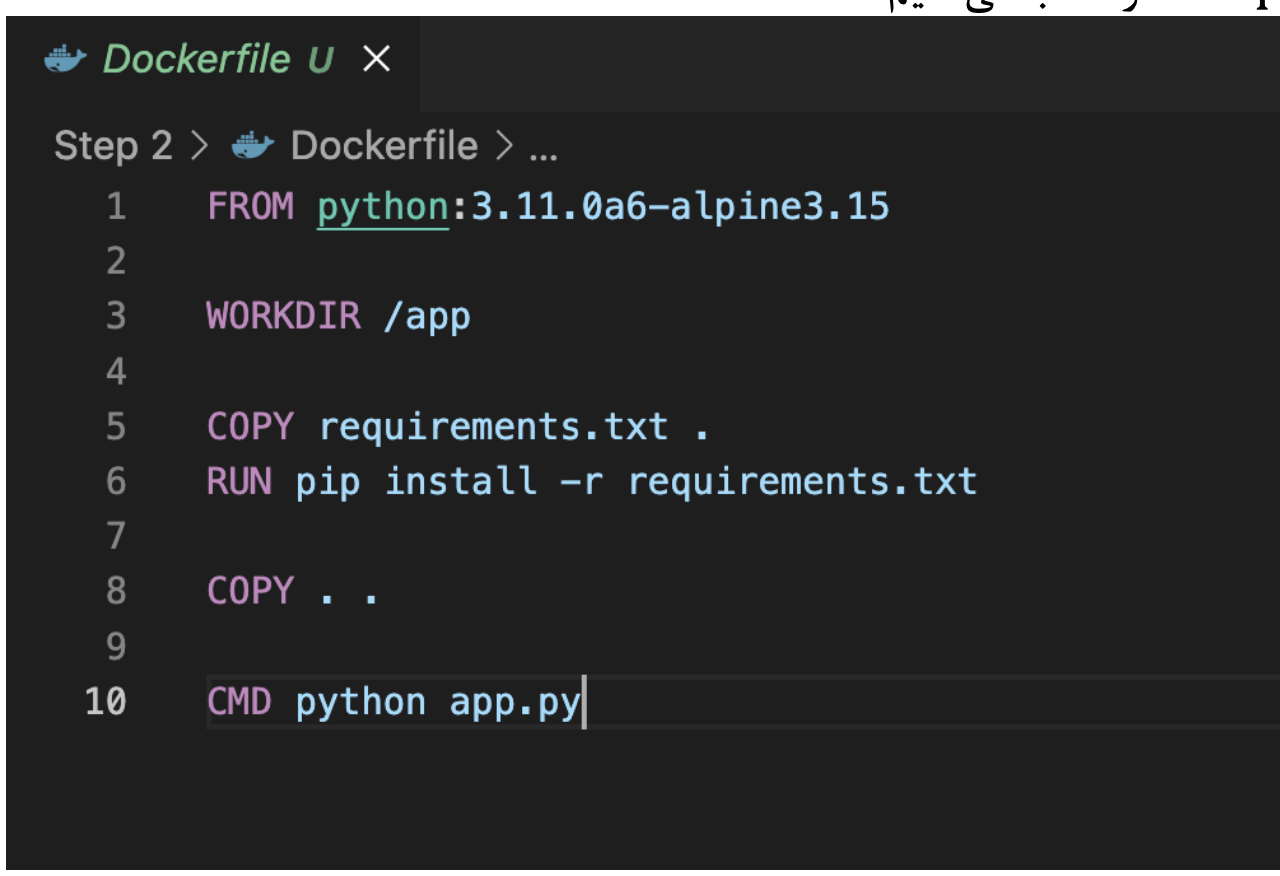
Task: Click the breadcrumb ellipsis symbol list
Action: pos(543,149)
